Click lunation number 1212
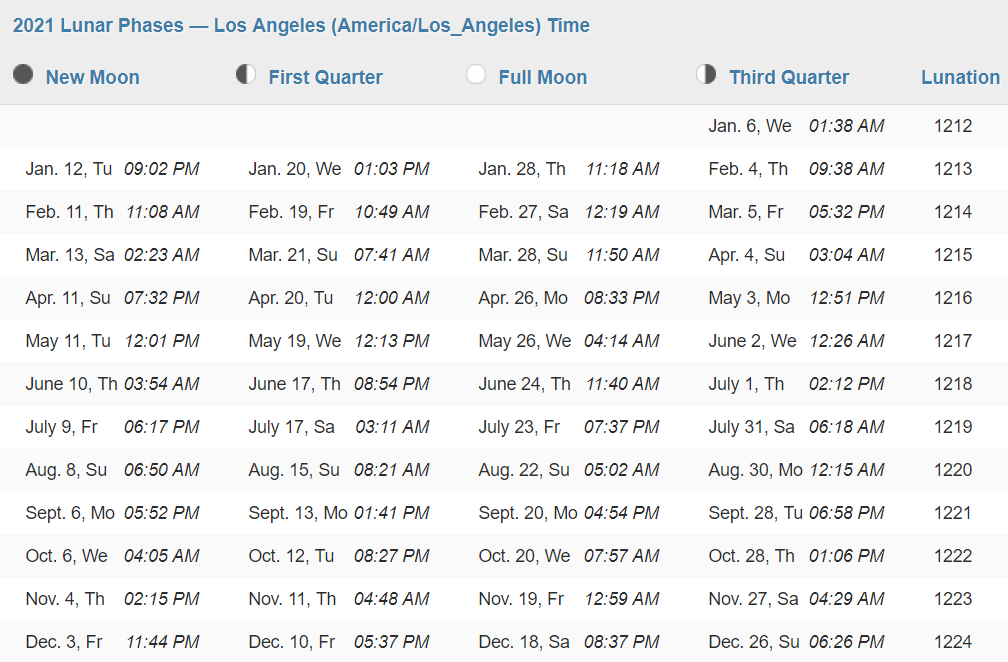This screenshot has width=1008, height=662. pyautogui.click(x=953, y=126)
